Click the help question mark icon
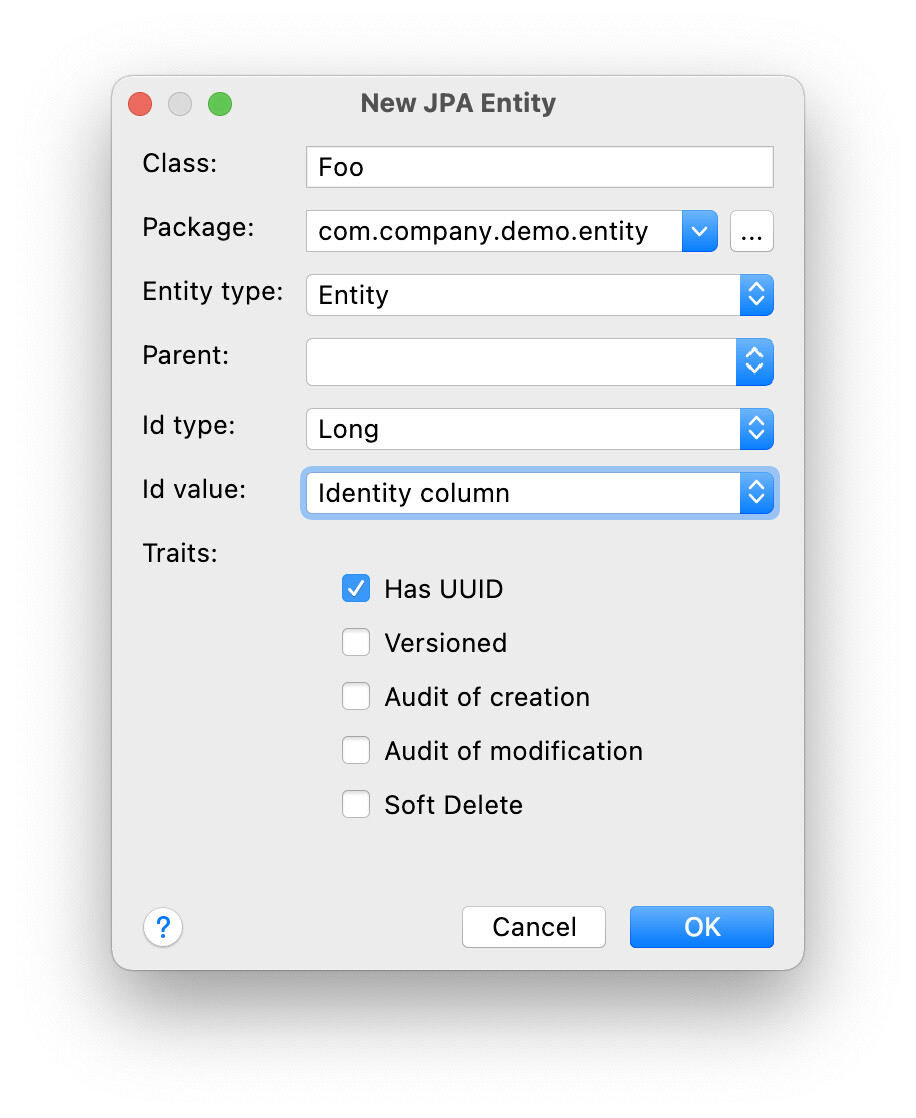This screenshot has height=1118, width=916. [163, 927]
